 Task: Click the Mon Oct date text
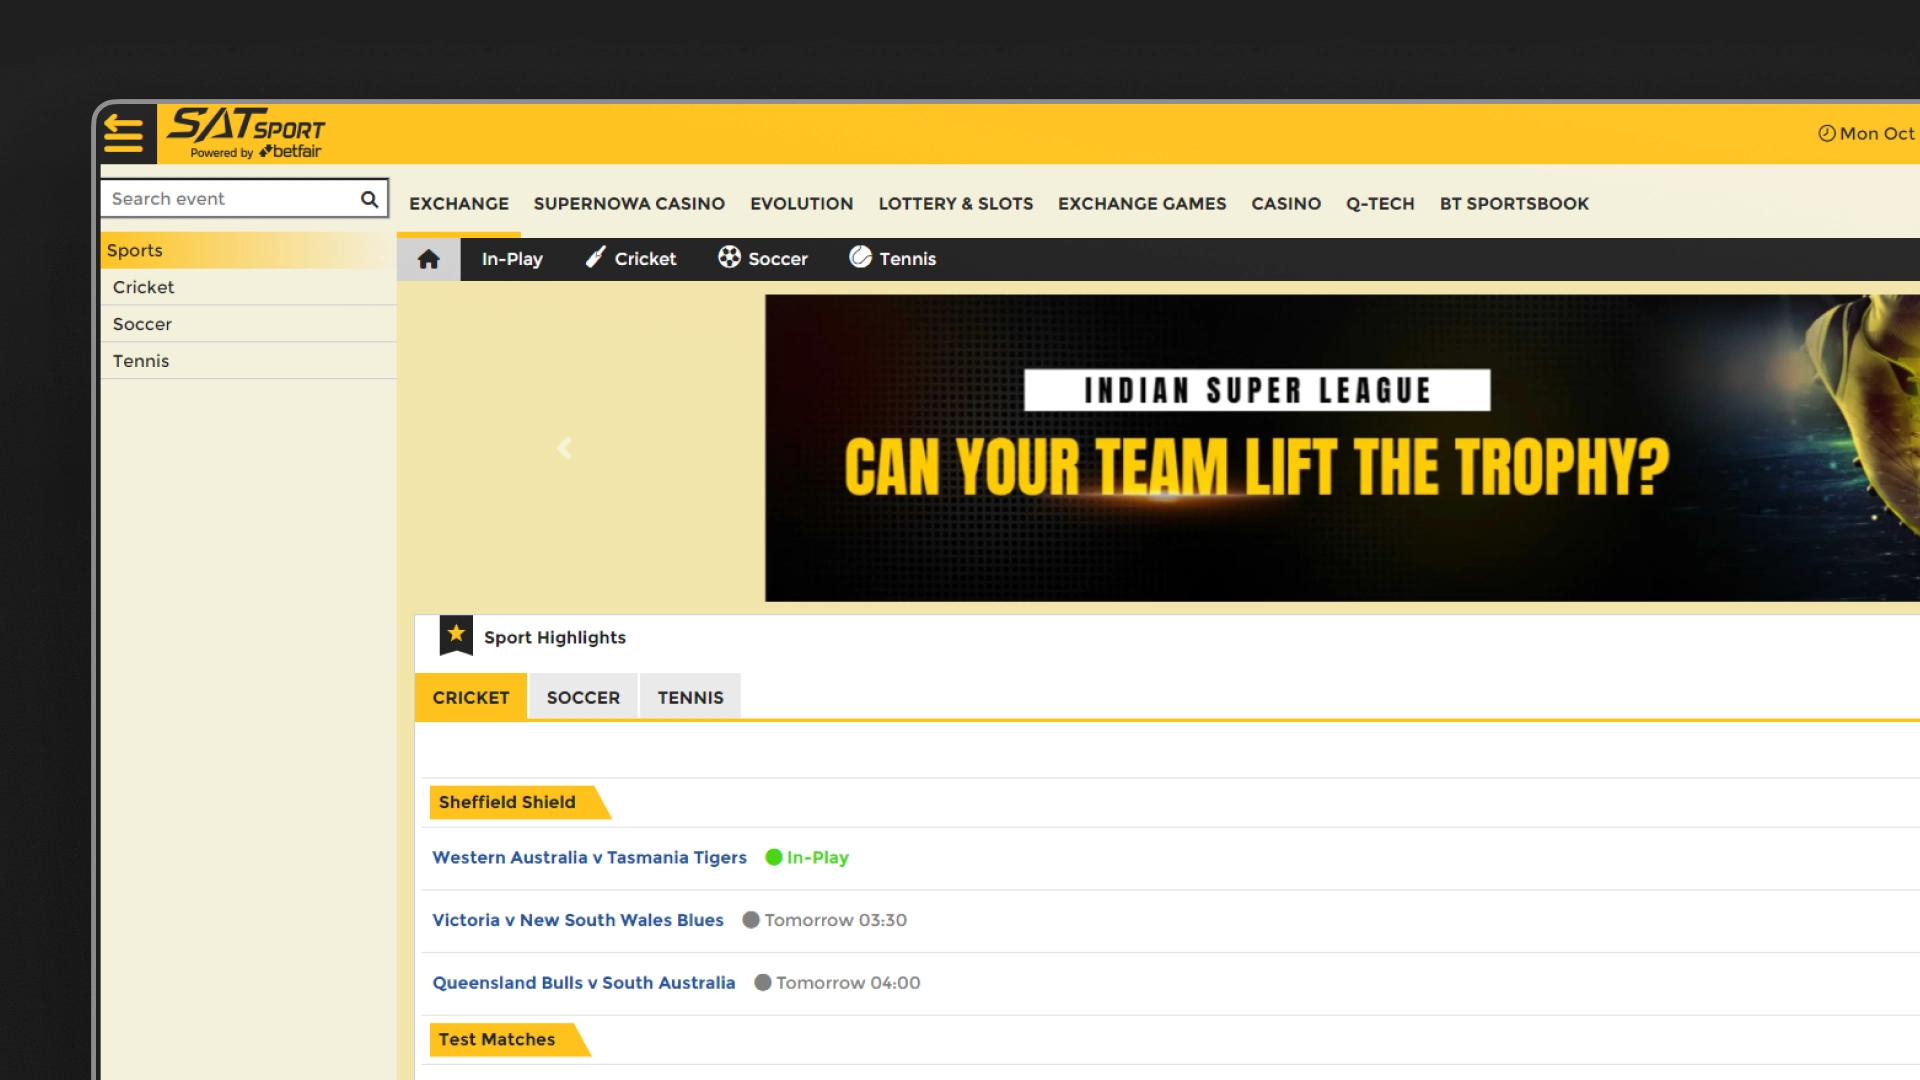click(1877, 133)
